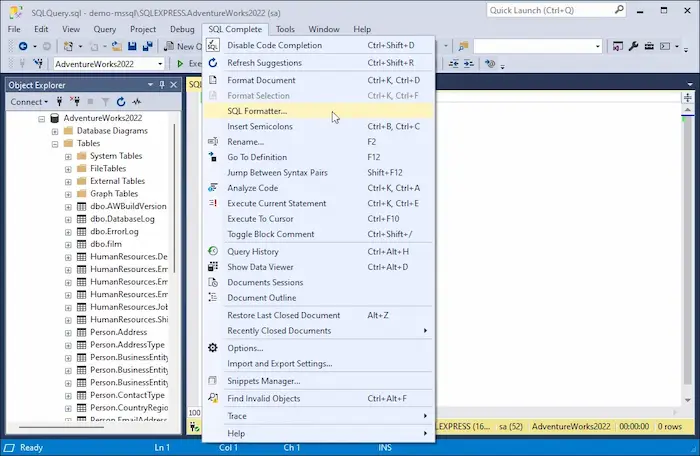Open Options... in SQL Complete menu
This screenshot has height=456, width=700.
click(319, 348)
